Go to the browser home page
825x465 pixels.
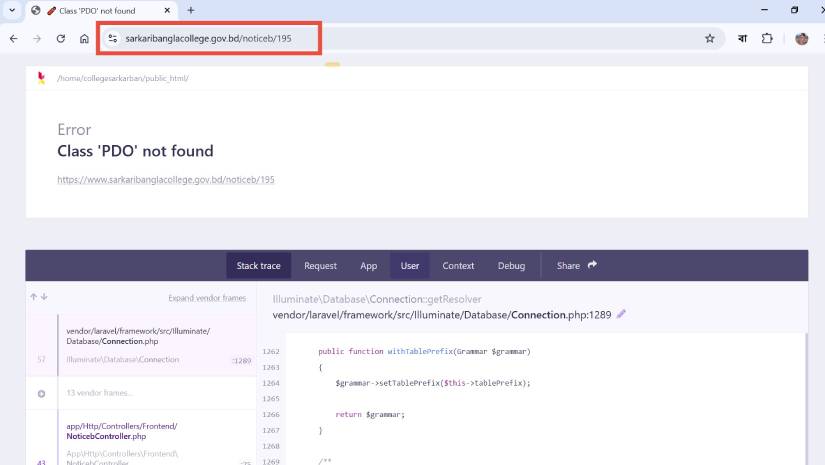(x=84, y=38)
